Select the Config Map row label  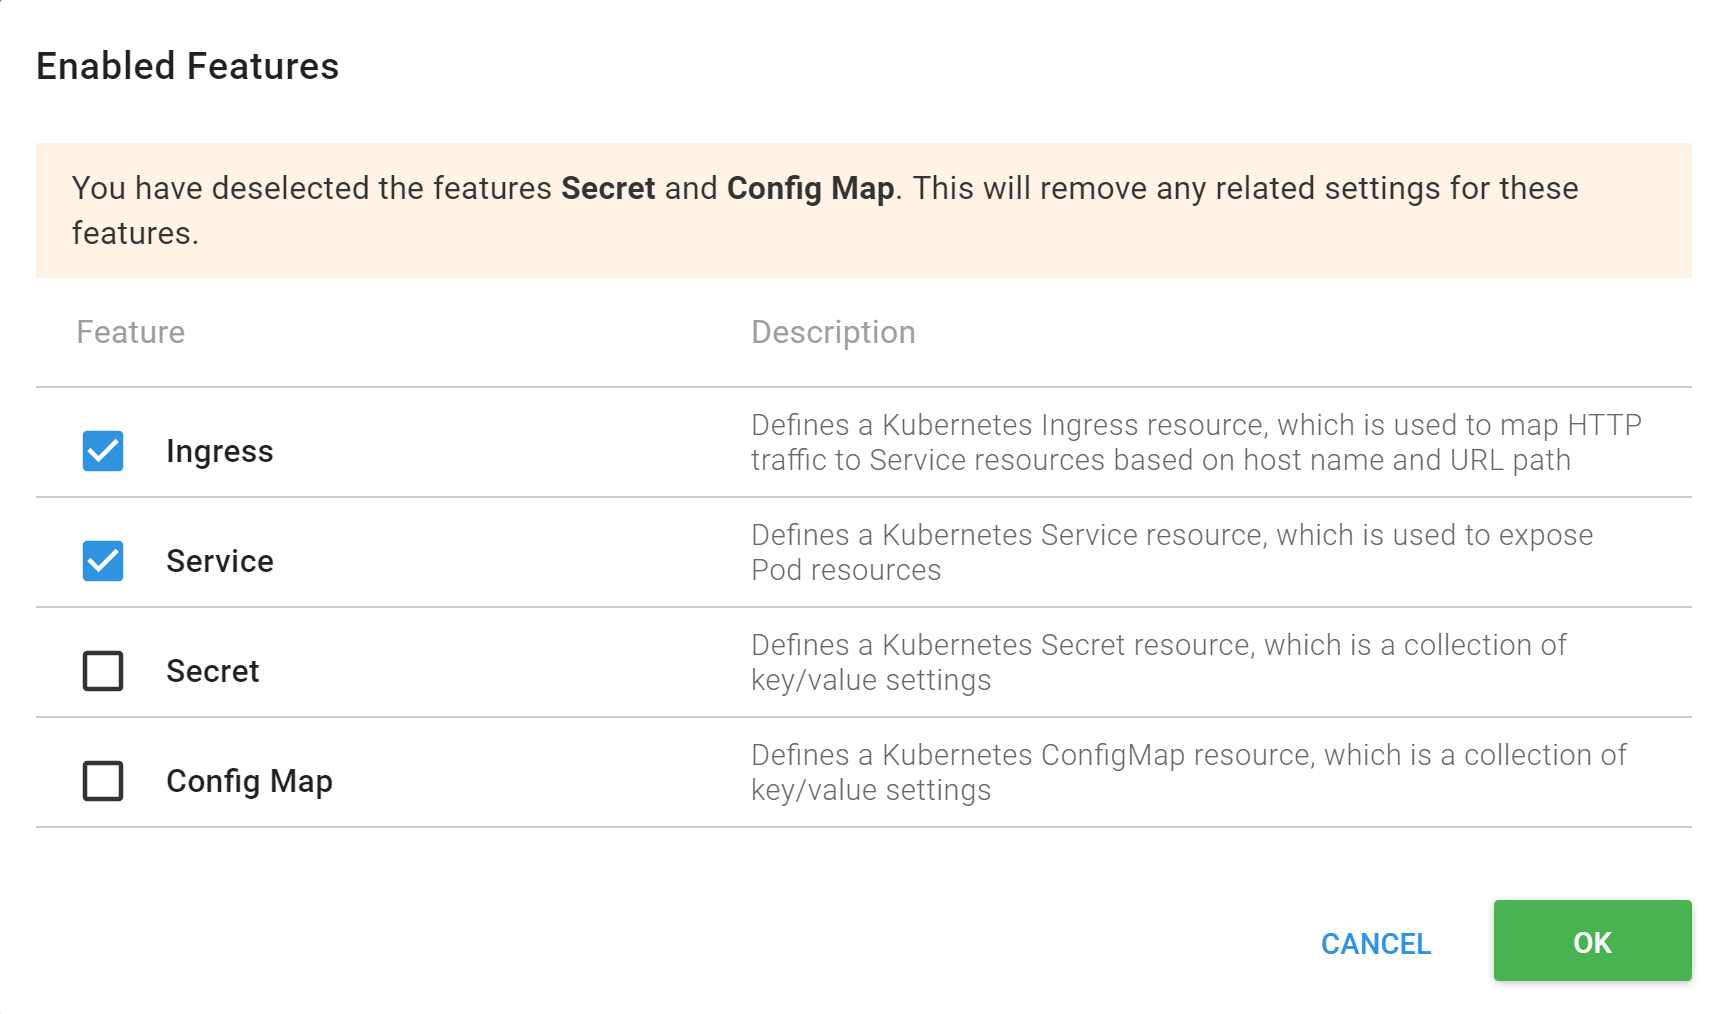[249, 781]
